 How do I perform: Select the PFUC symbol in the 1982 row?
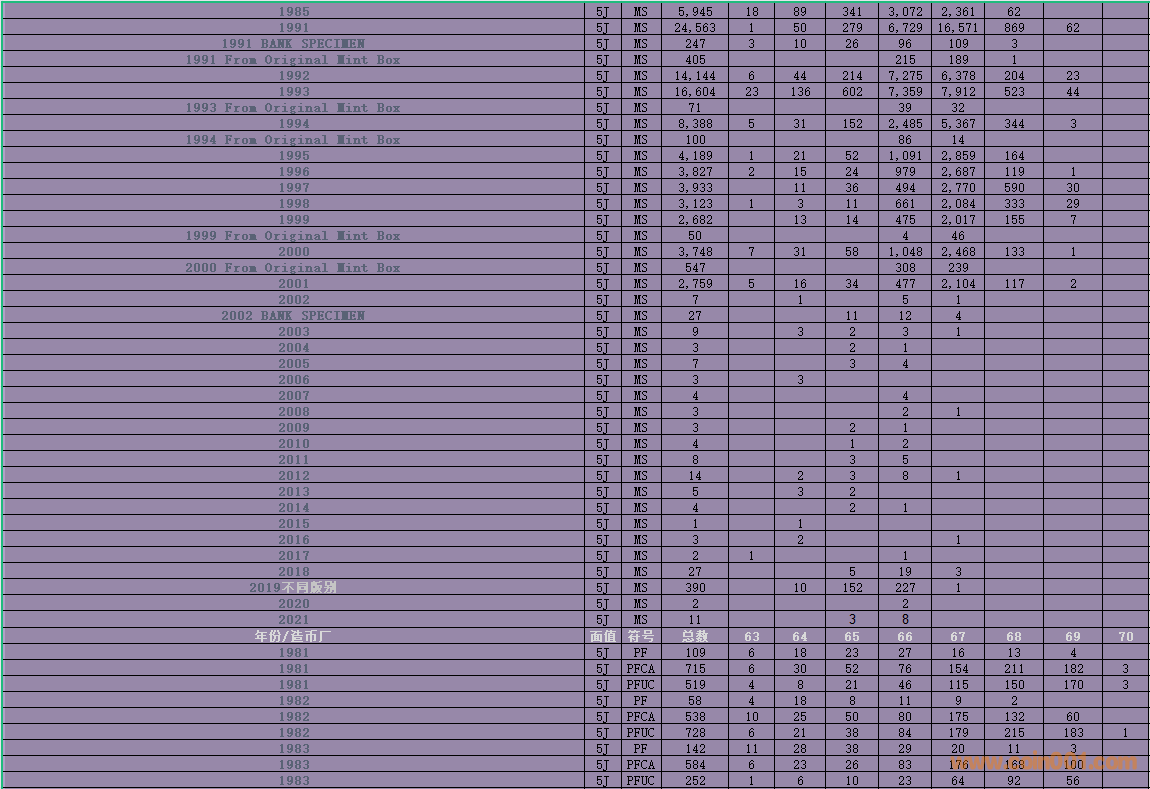pos(640,733)
